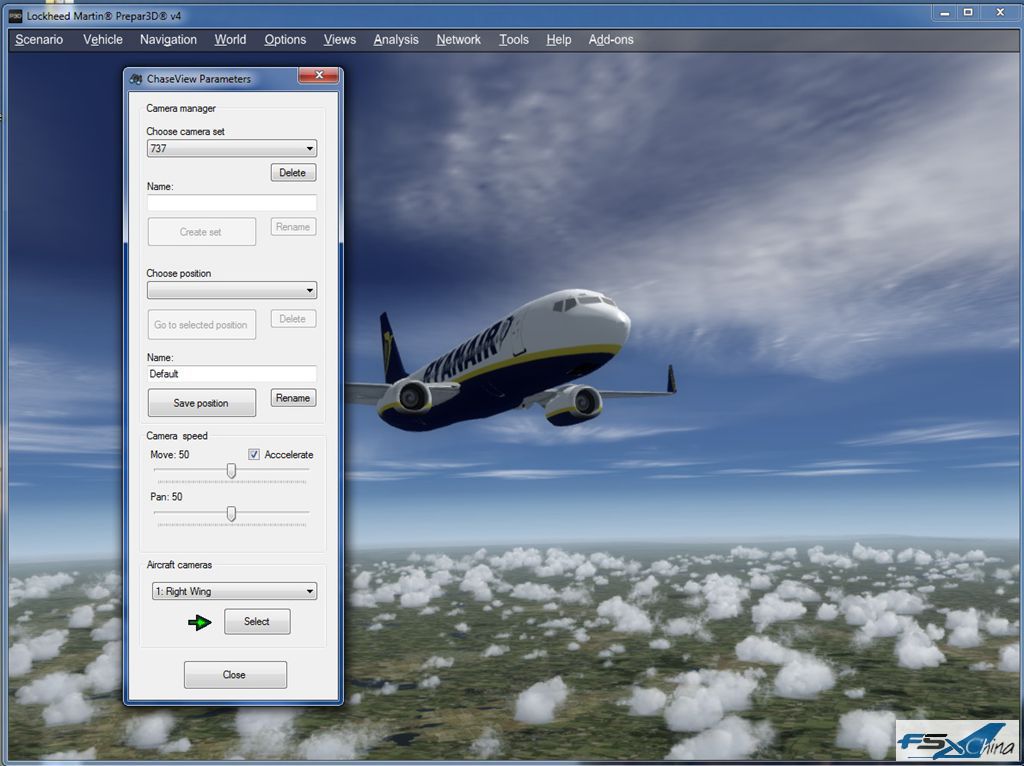Expand the Choose camera set dropdown
This screenshot has width=1024, height=766.
point(232,148)
